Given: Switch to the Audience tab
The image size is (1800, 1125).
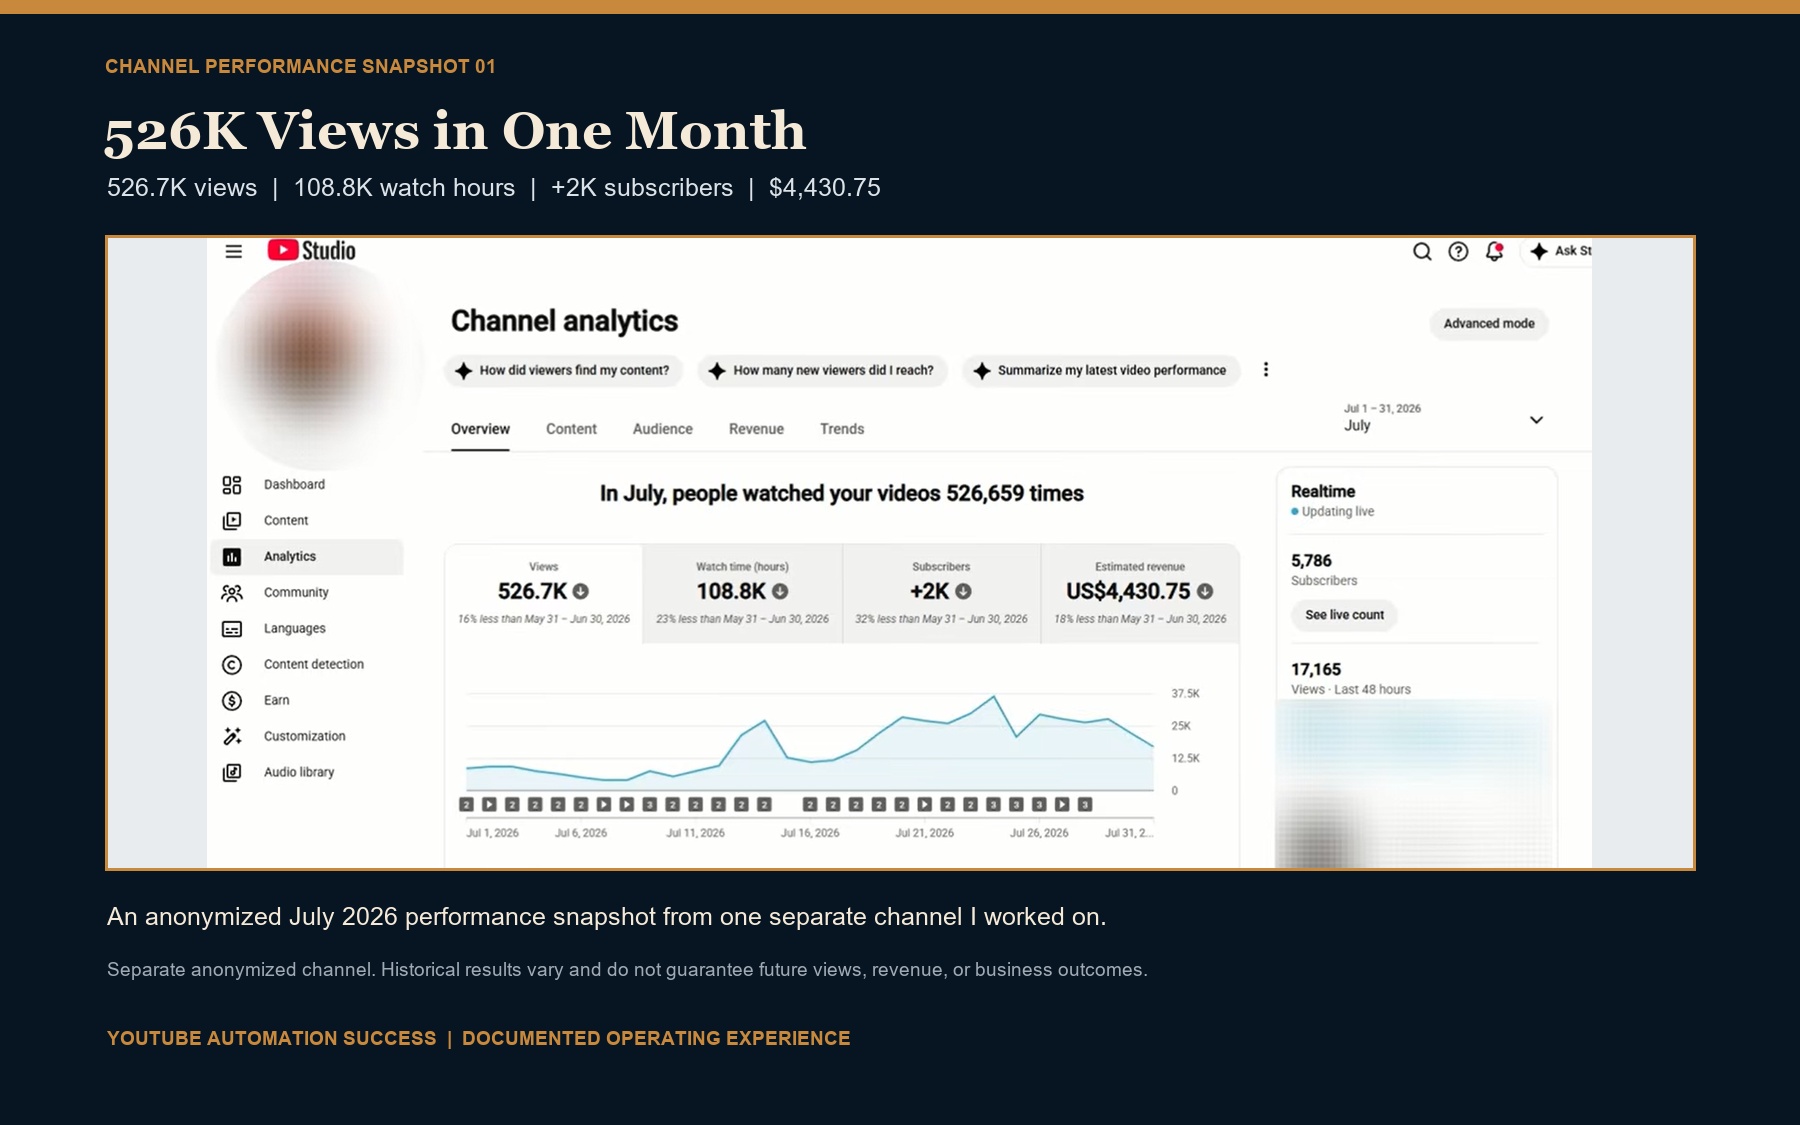Looking at the screenshot, I should (x=663, y=429).
